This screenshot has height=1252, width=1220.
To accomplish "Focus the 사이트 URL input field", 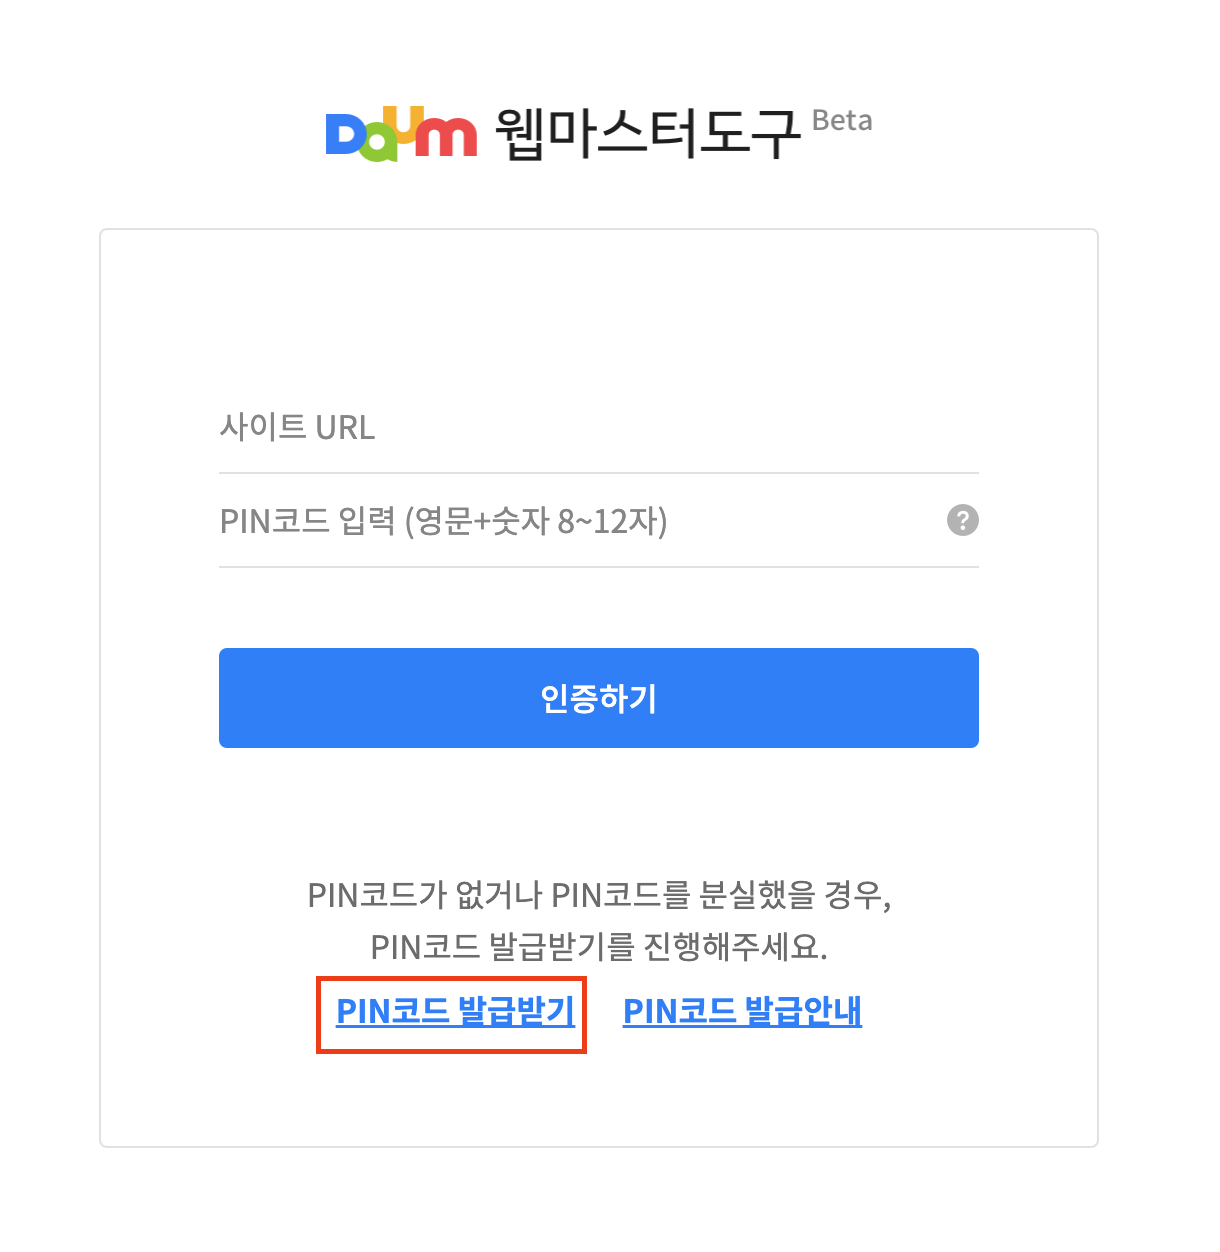I will pos(598,428).
